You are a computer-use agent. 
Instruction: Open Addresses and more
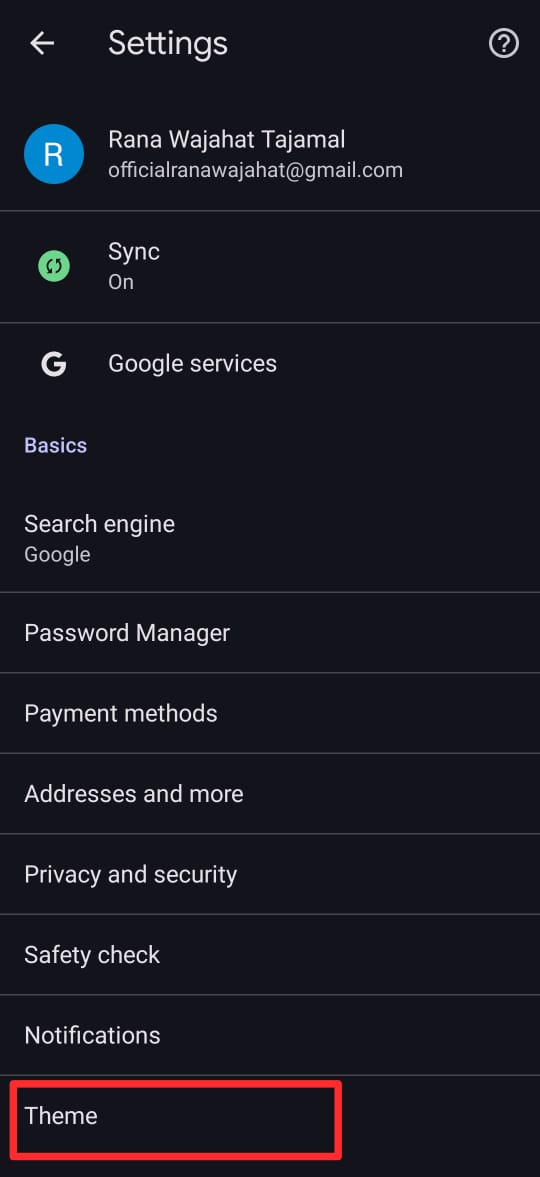(270, 793)
